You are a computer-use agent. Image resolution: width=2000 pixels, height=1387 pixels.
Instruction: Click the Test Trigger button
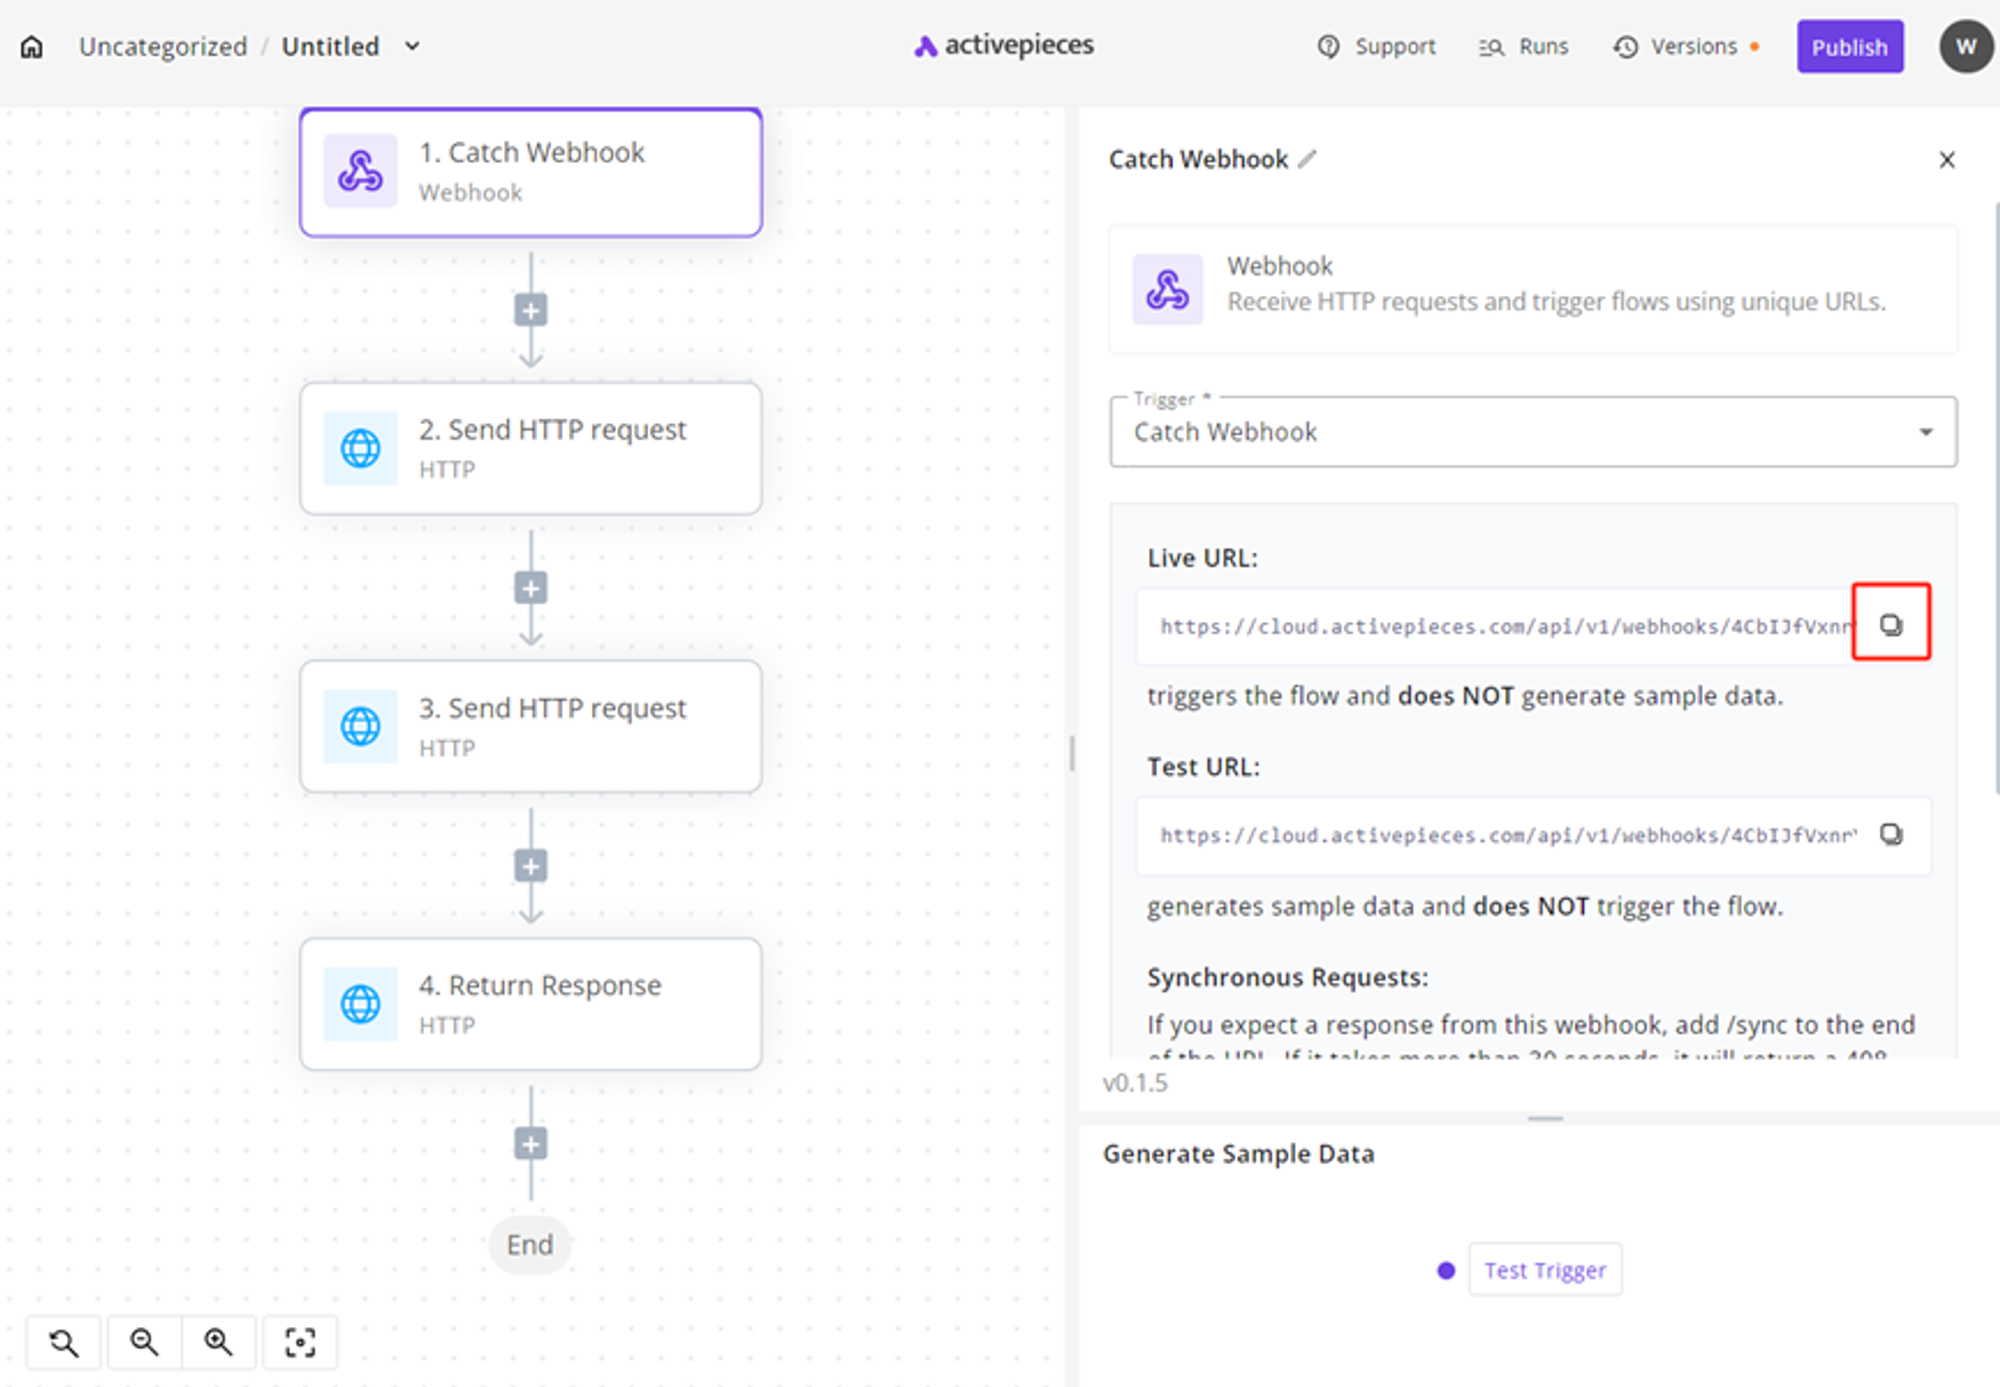click(1544, 1270)
